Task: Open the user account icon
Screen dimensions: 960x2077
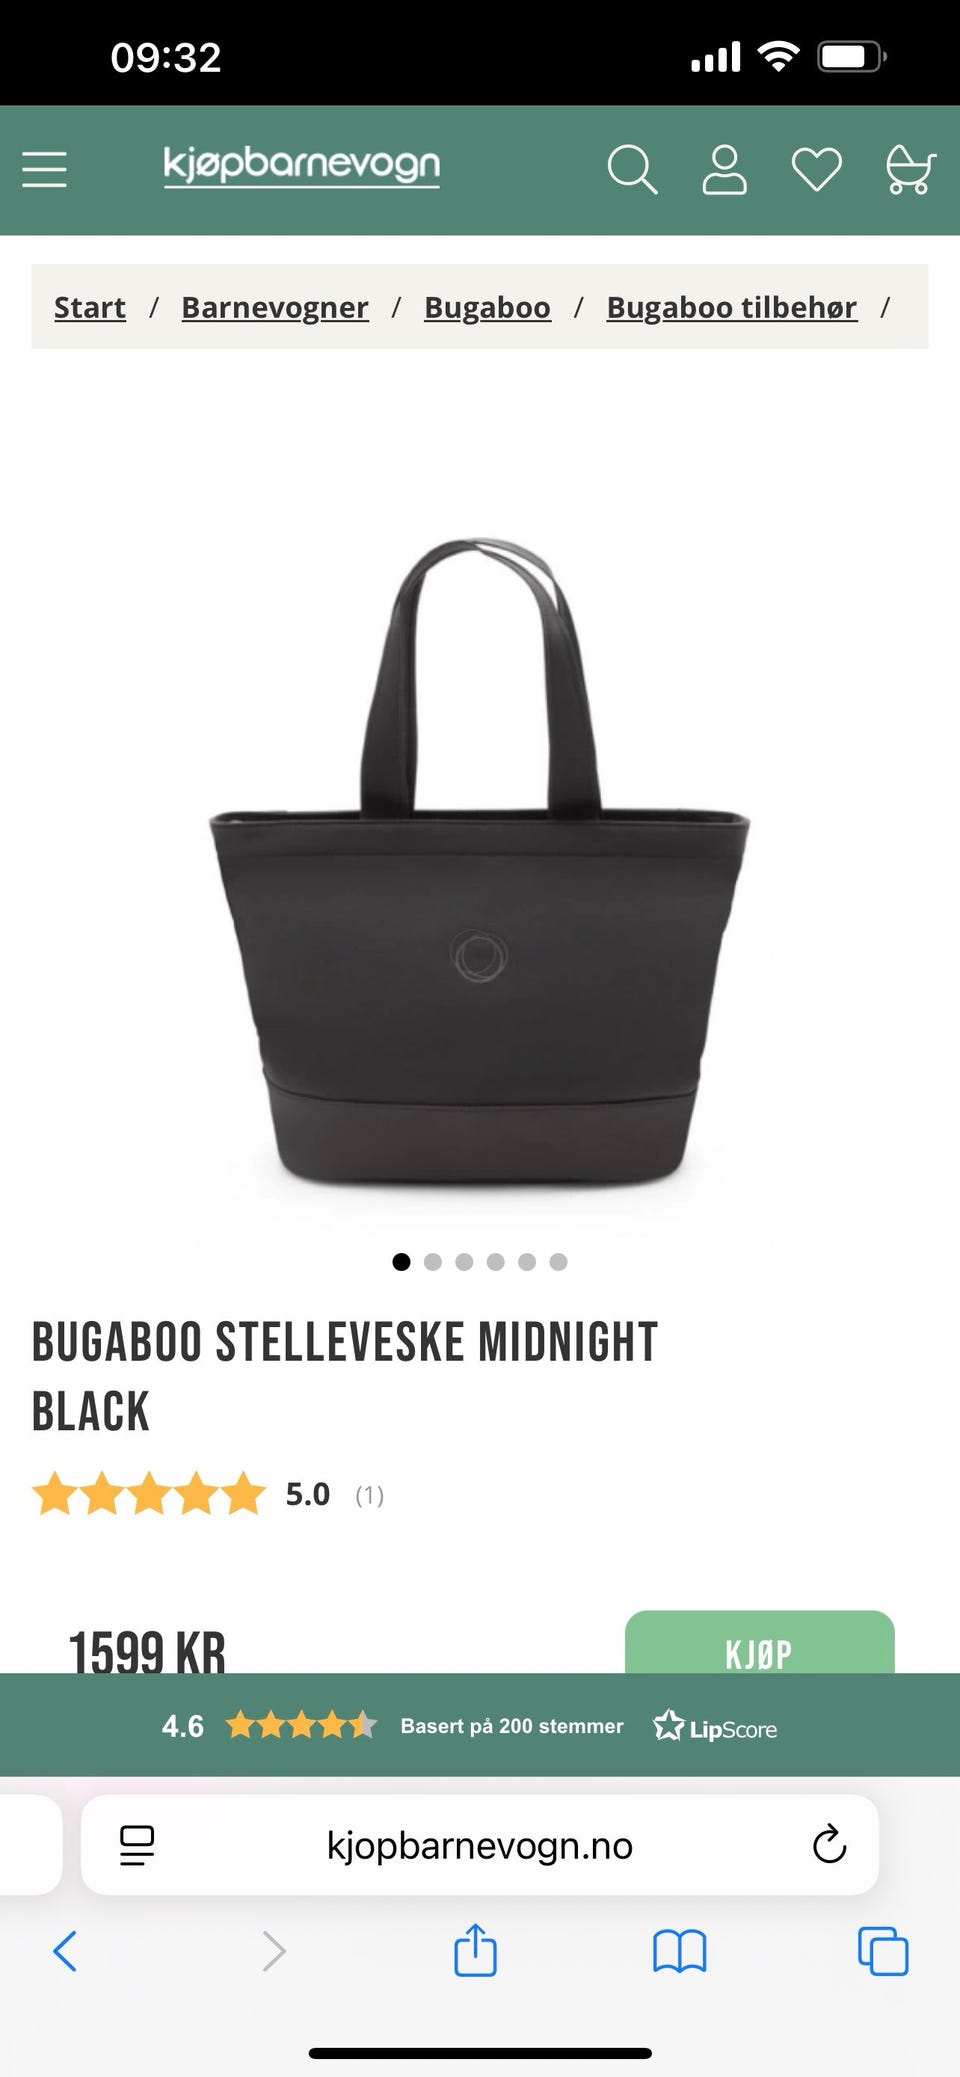Action: pyautogui.click(x=724, y=170)
